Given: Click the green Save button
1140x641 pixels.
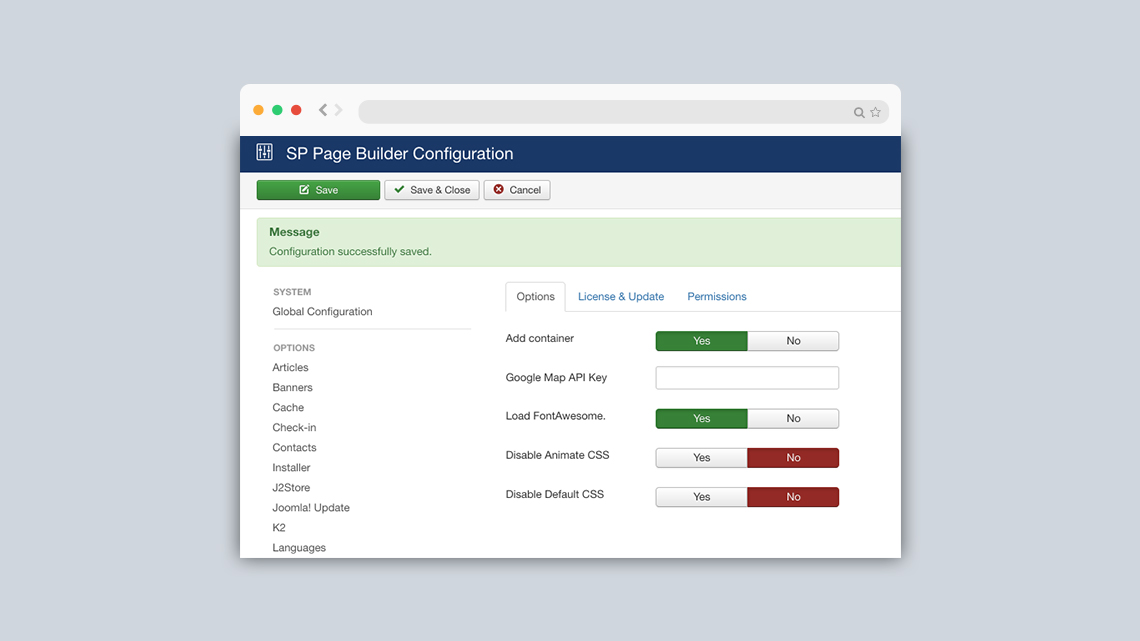Looking at the screenshot, I should [x=318, y=190].
